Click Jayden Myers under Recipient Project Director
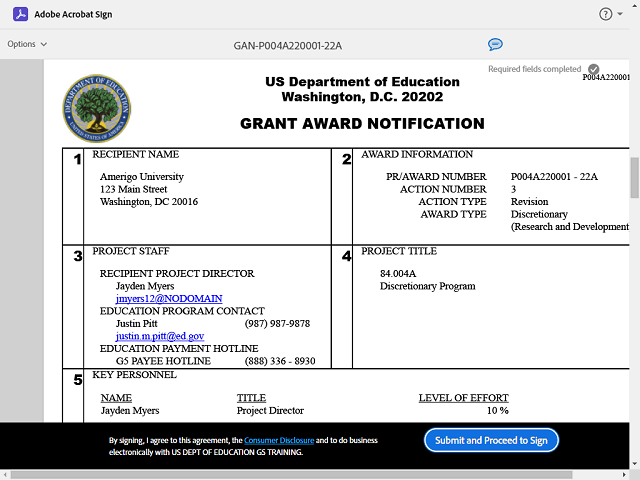Image resolution: width=640 pixels, height=480 pixels. pos(145,286)
